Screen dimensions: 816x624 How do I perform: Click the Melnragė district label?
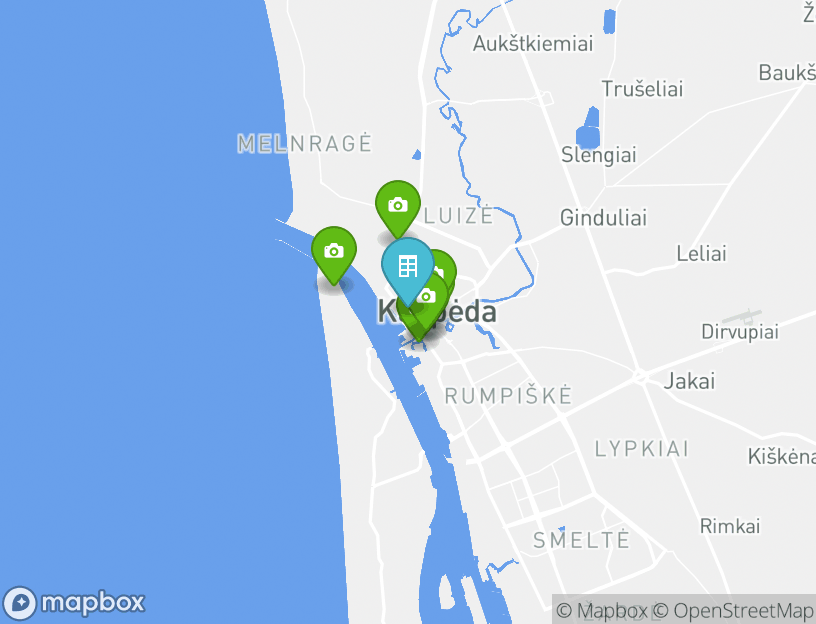click(x=304, y=143)
